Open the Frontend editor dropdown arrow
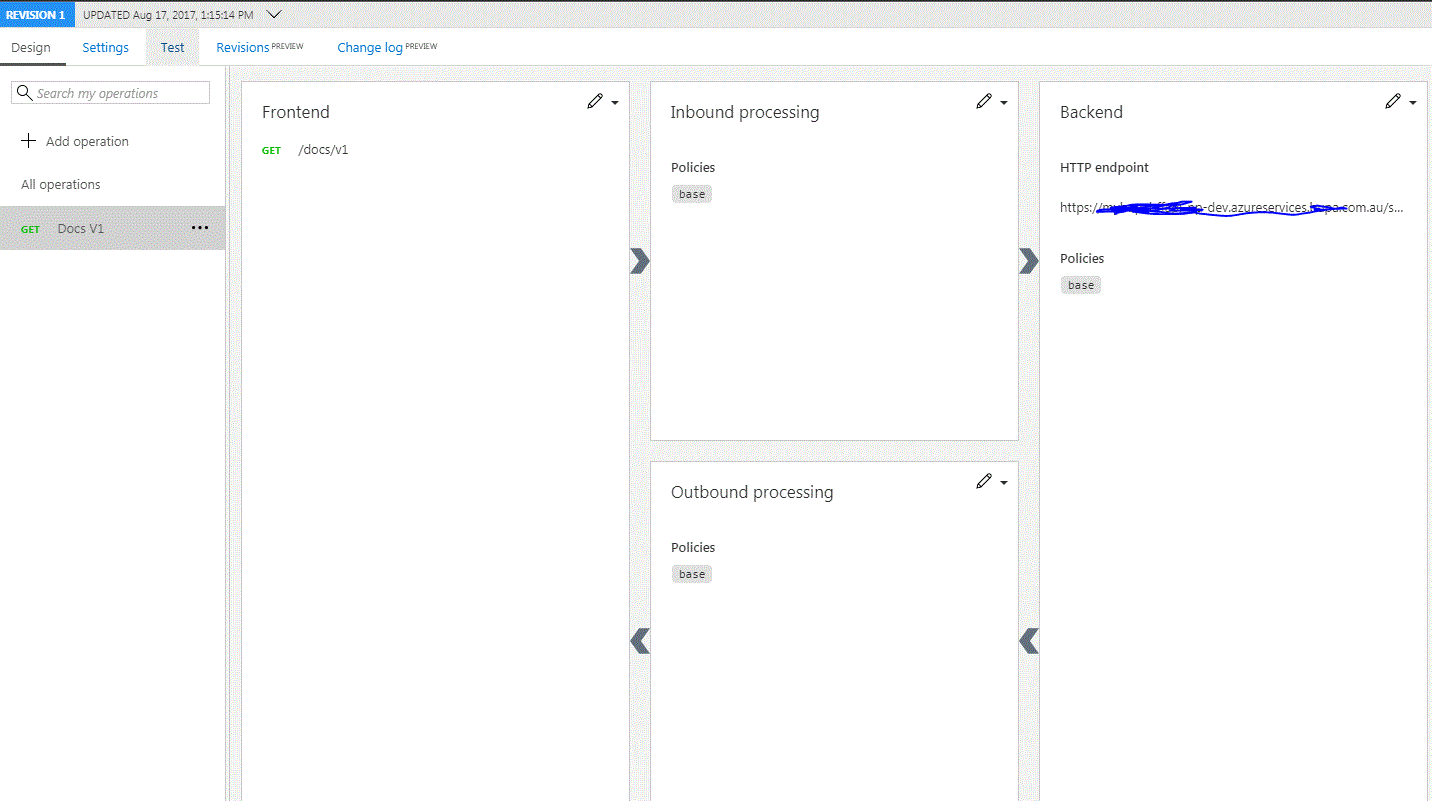The height and width of the screenshot is (801, 1432). pyautogui.click(x=614, y=102)
